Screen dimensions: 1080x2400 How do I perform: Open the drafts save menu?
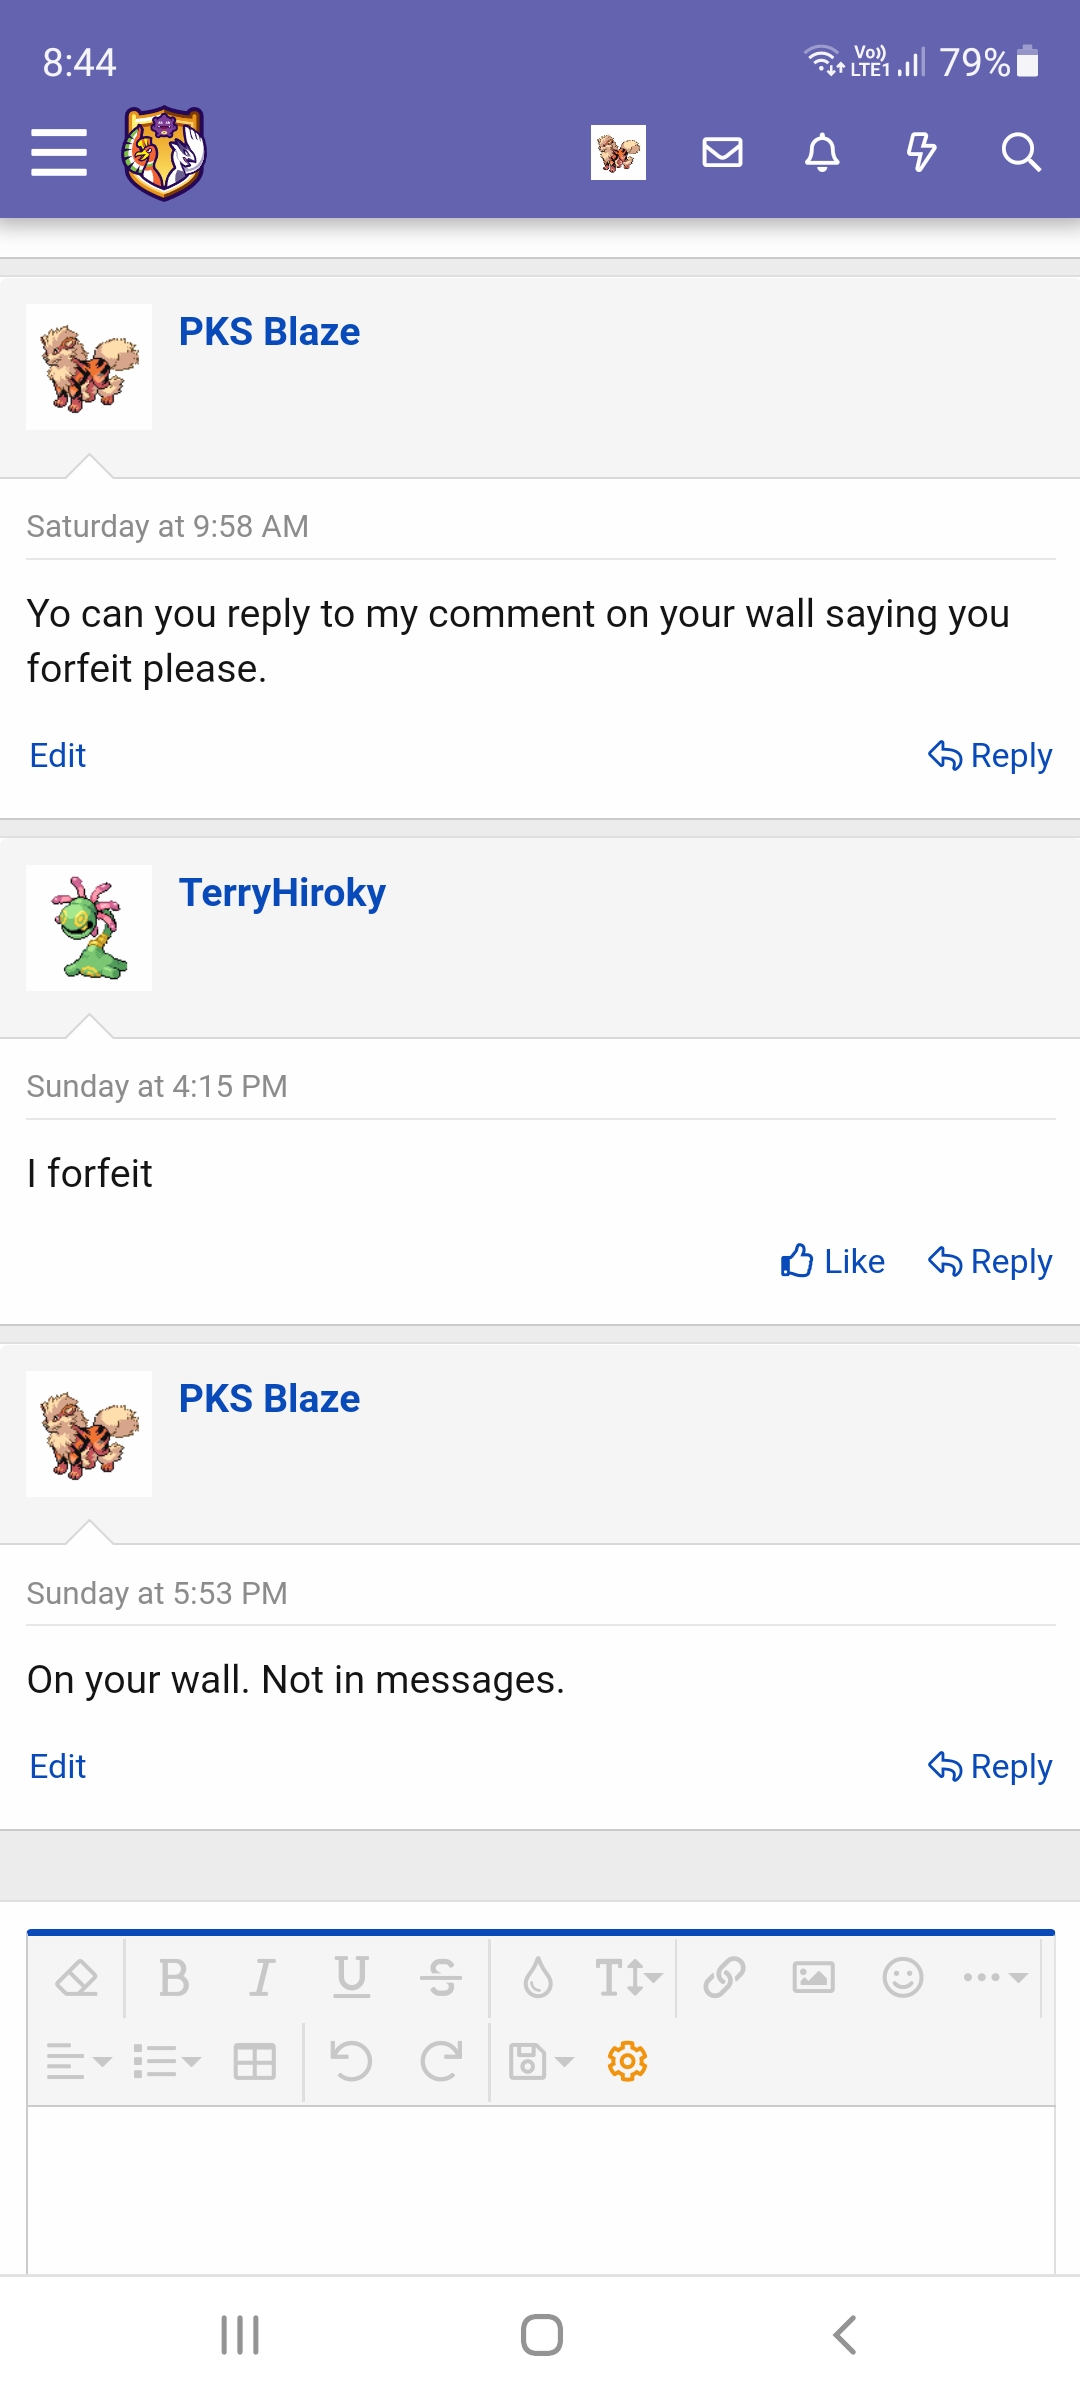pos(541,2062)
